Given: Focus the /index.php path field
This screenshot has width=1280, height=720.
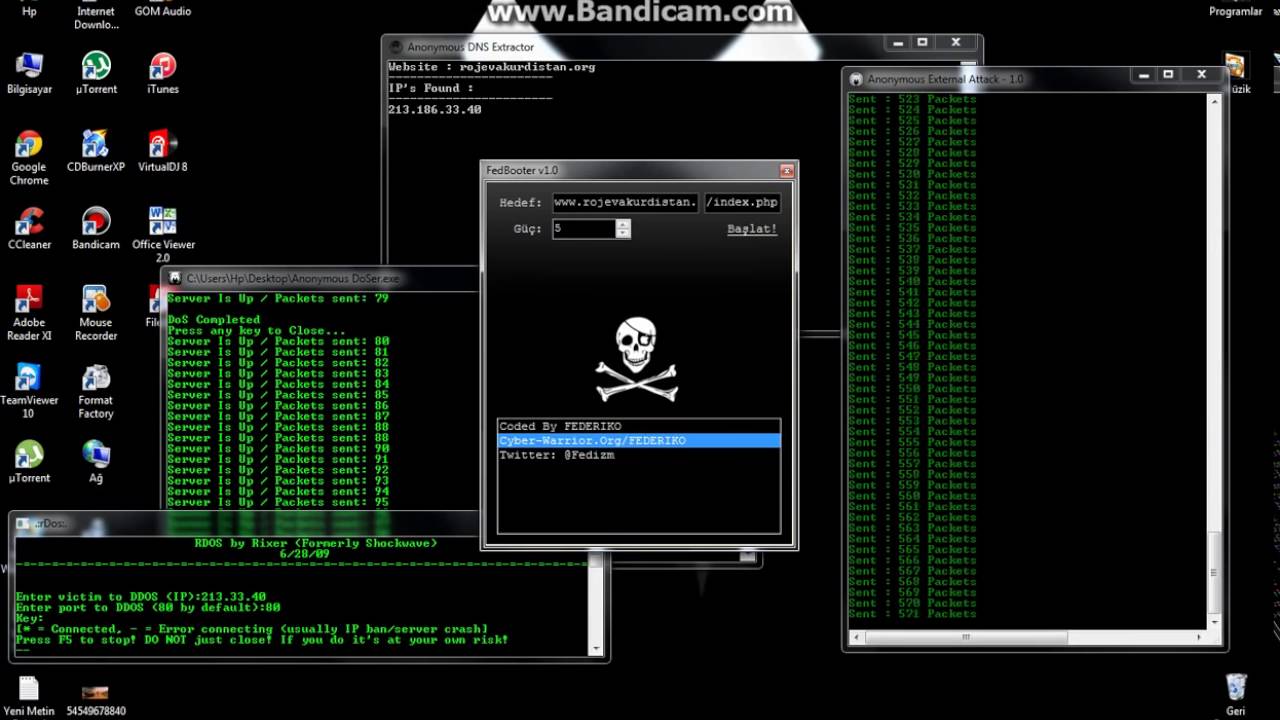Looking at the screenshot, I should pyautogui.click(x=742, y=202).
